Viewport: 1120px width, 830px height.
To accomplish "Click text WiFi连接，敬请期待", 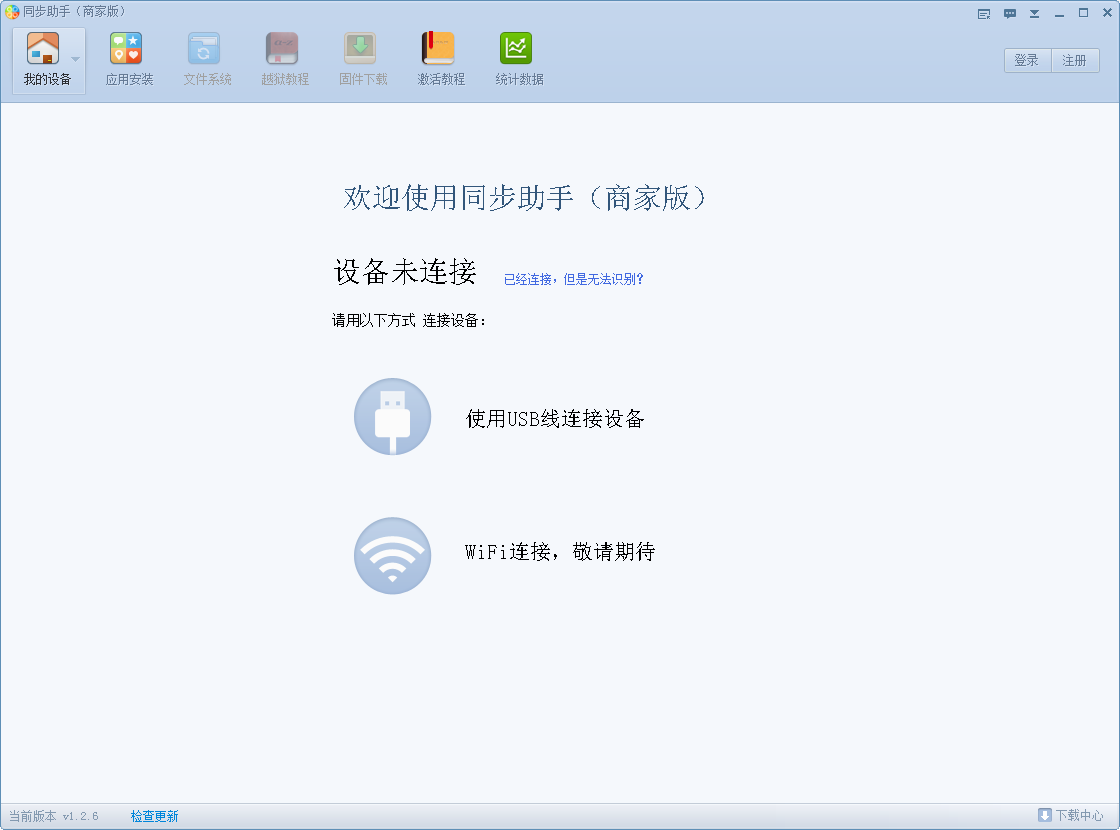I will [x=560, y=551].
